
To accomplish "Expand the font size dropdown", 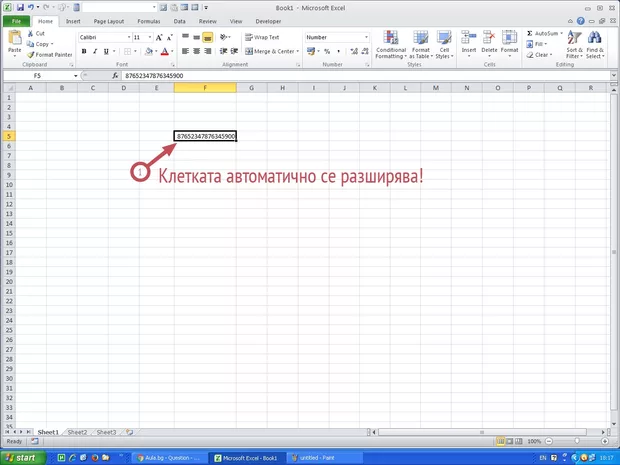I will 150,38.
